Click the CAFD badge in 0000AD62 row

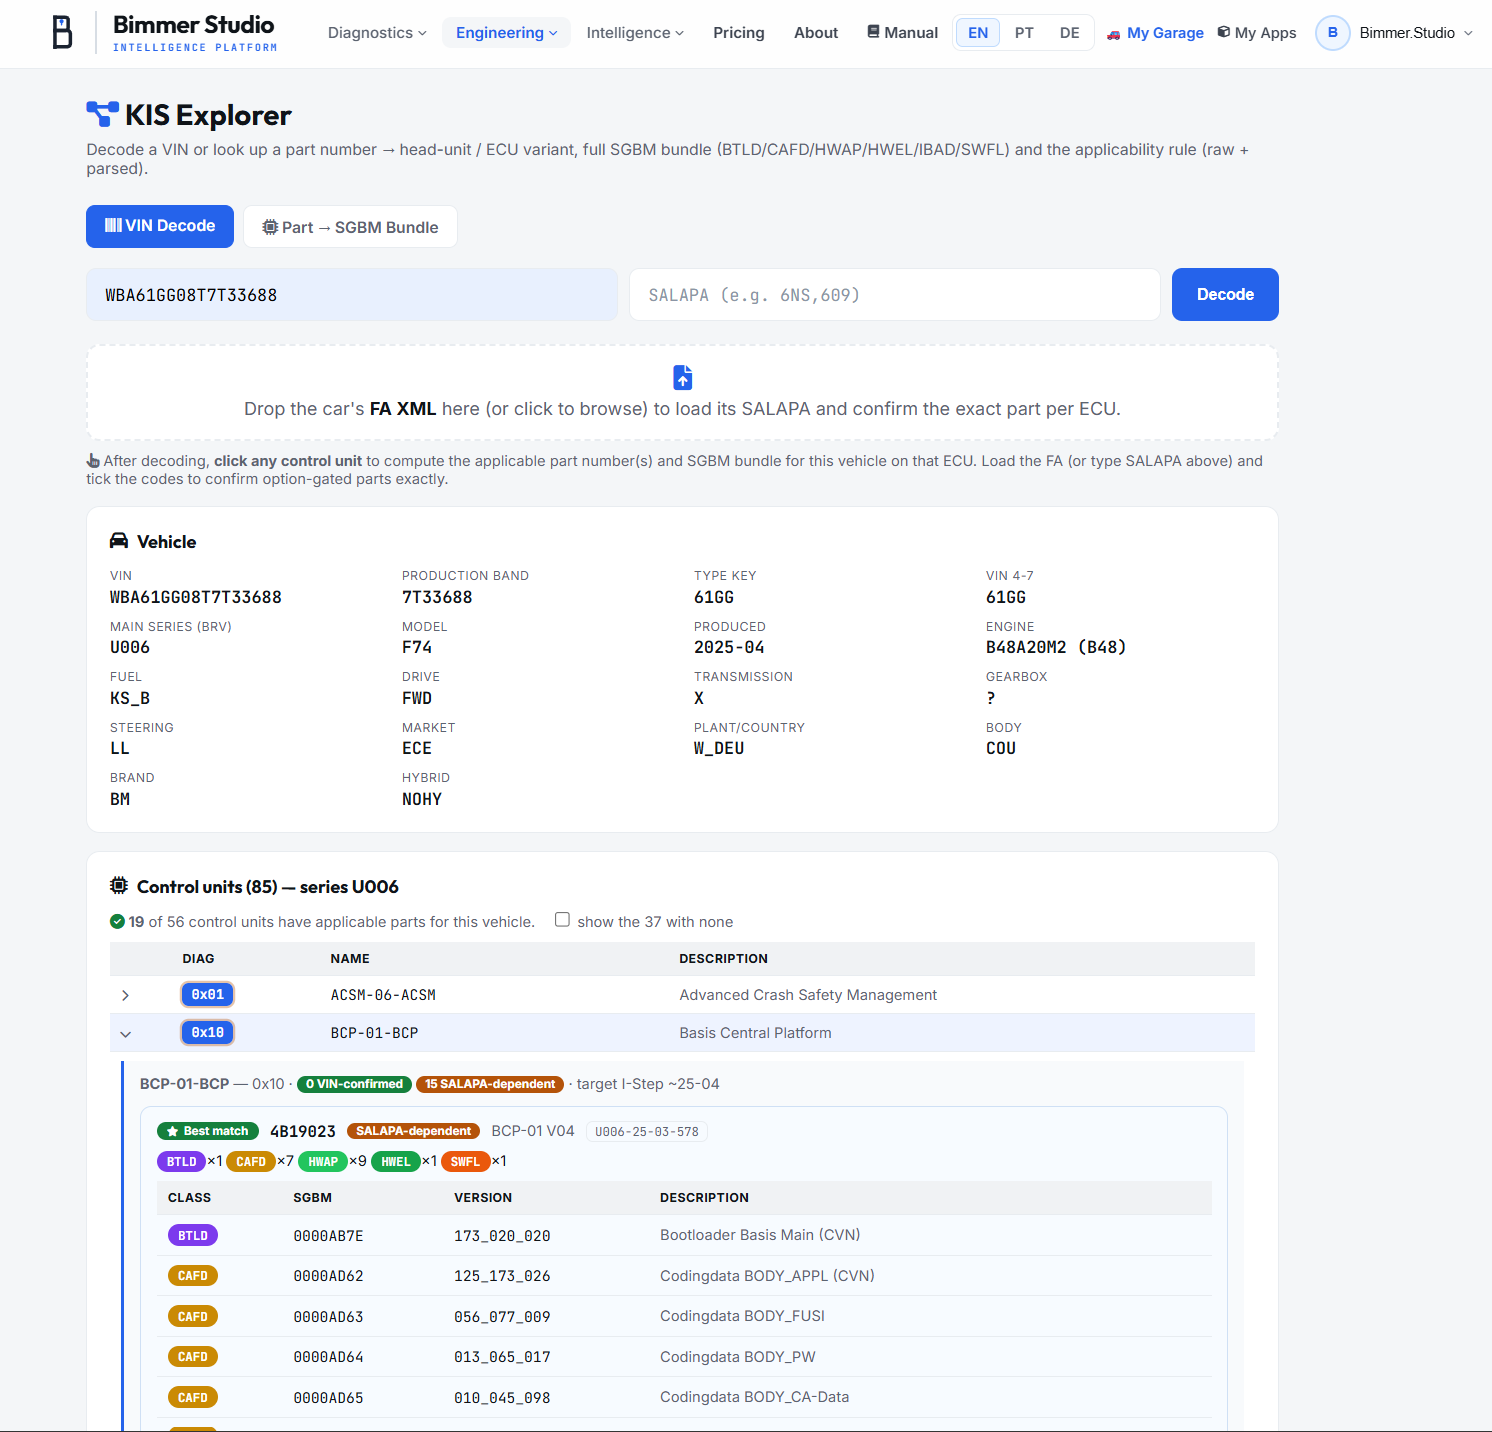(193, 1276)
